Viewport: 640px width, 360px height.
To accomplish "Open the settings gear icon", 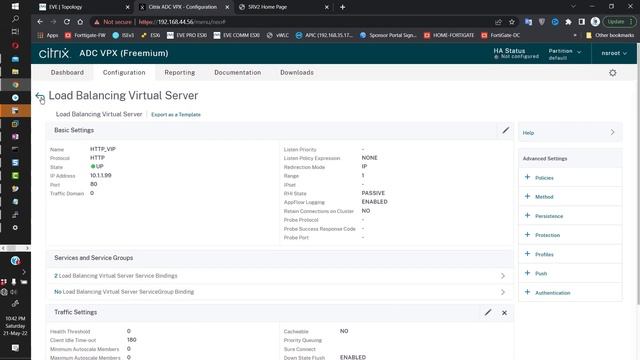I will [x=613, y=73].
